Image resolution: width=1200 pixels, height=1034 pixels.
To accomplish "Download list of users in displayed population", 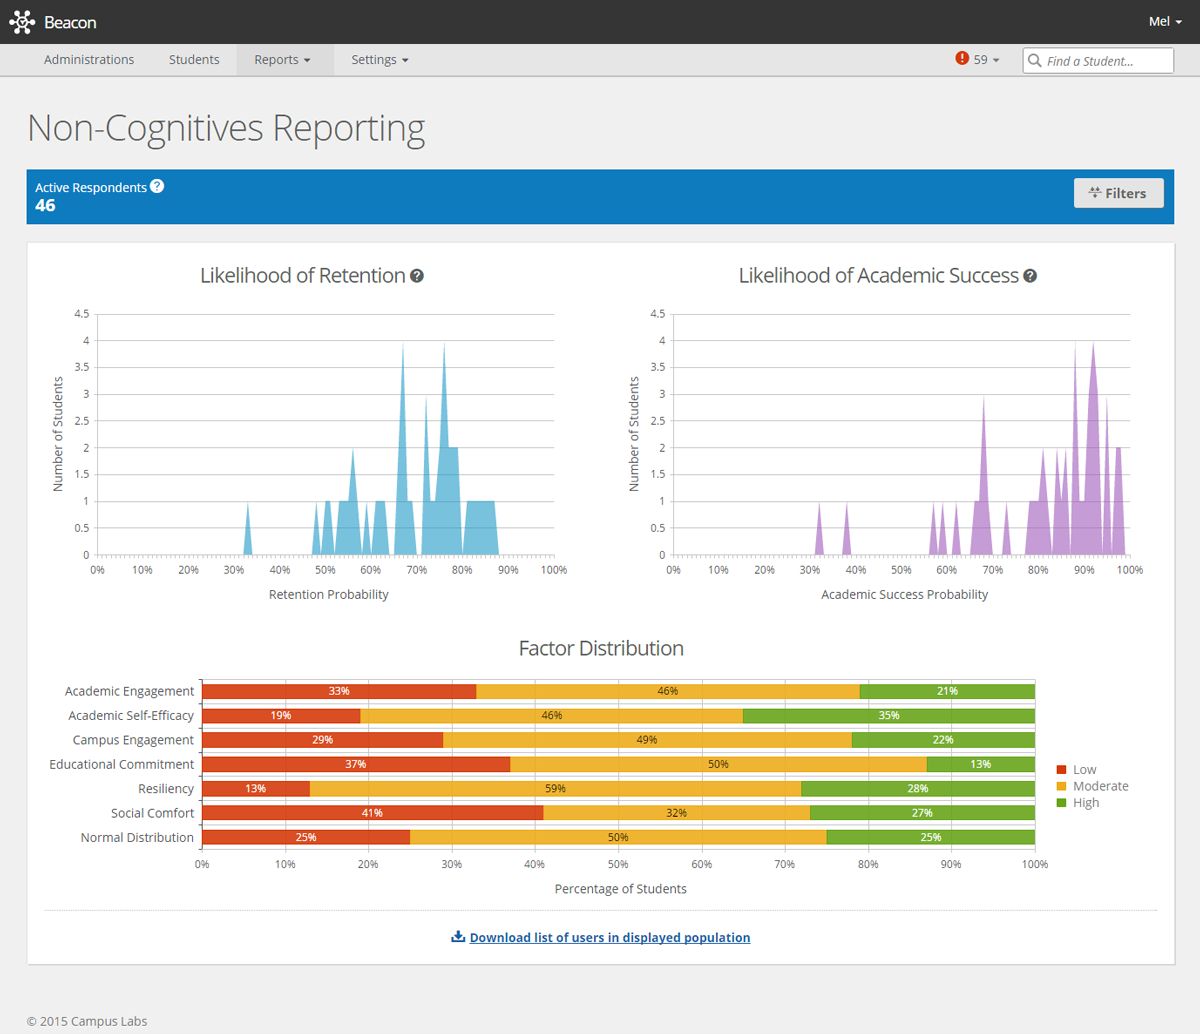I will point(610,937).
